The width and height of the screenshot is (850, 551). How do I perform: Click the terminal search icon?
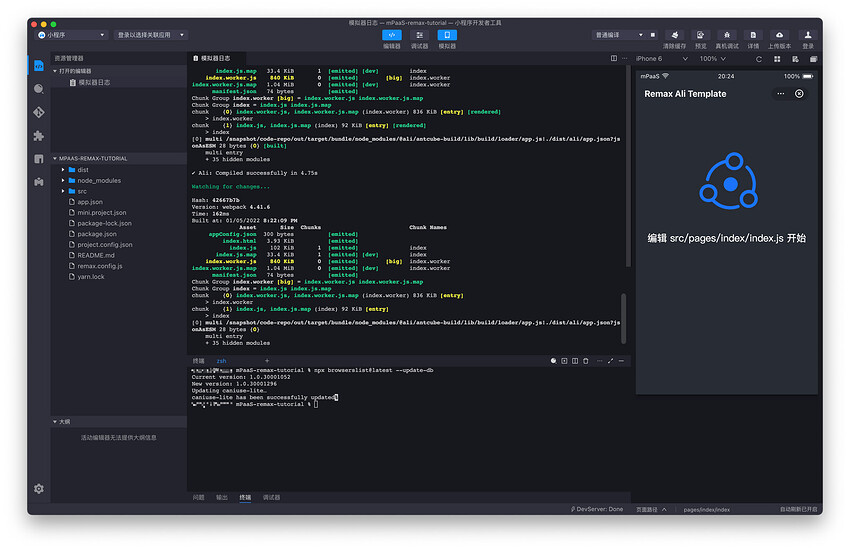pos(553,361)
